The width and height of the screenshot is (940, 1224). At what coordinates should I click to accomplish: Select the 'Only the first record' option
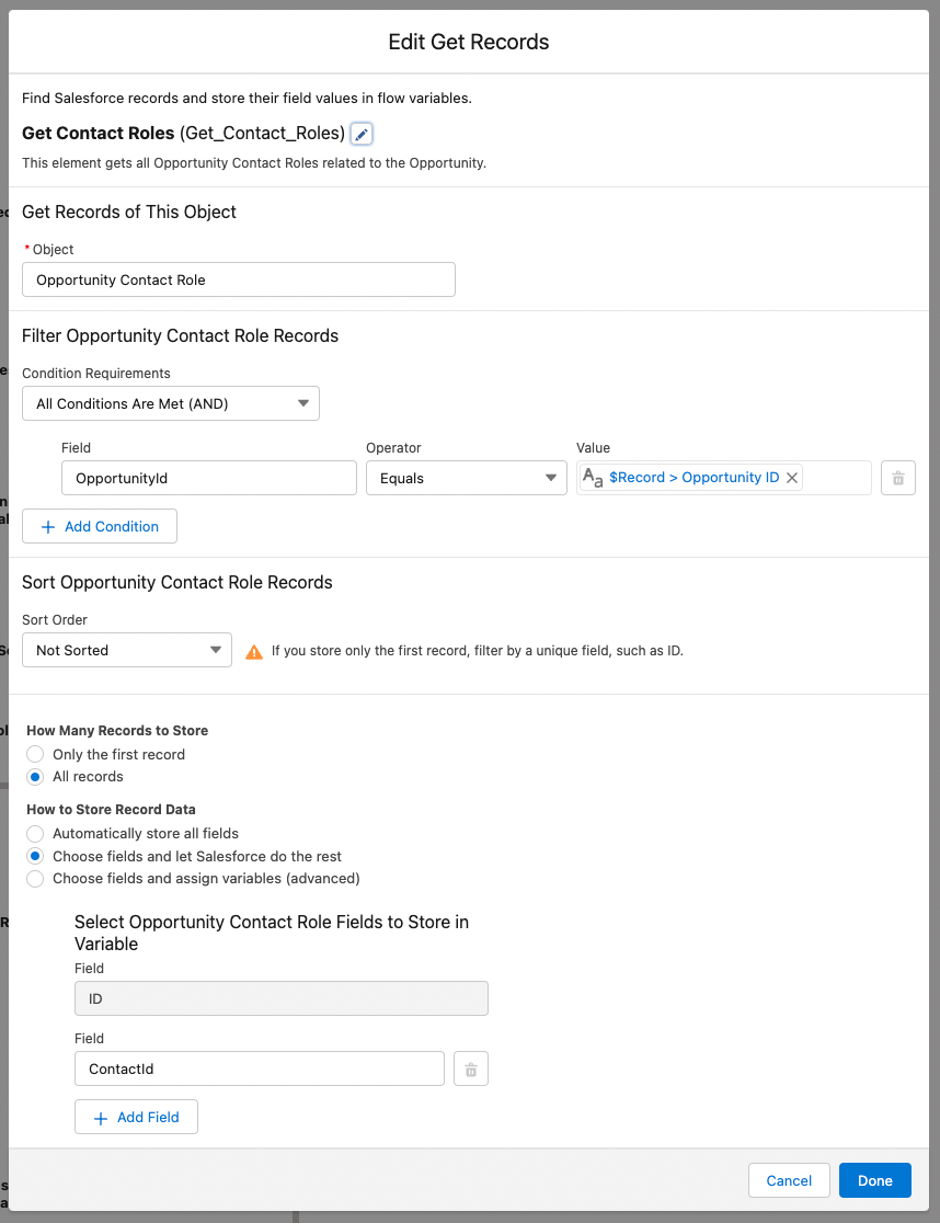point(35,754)
